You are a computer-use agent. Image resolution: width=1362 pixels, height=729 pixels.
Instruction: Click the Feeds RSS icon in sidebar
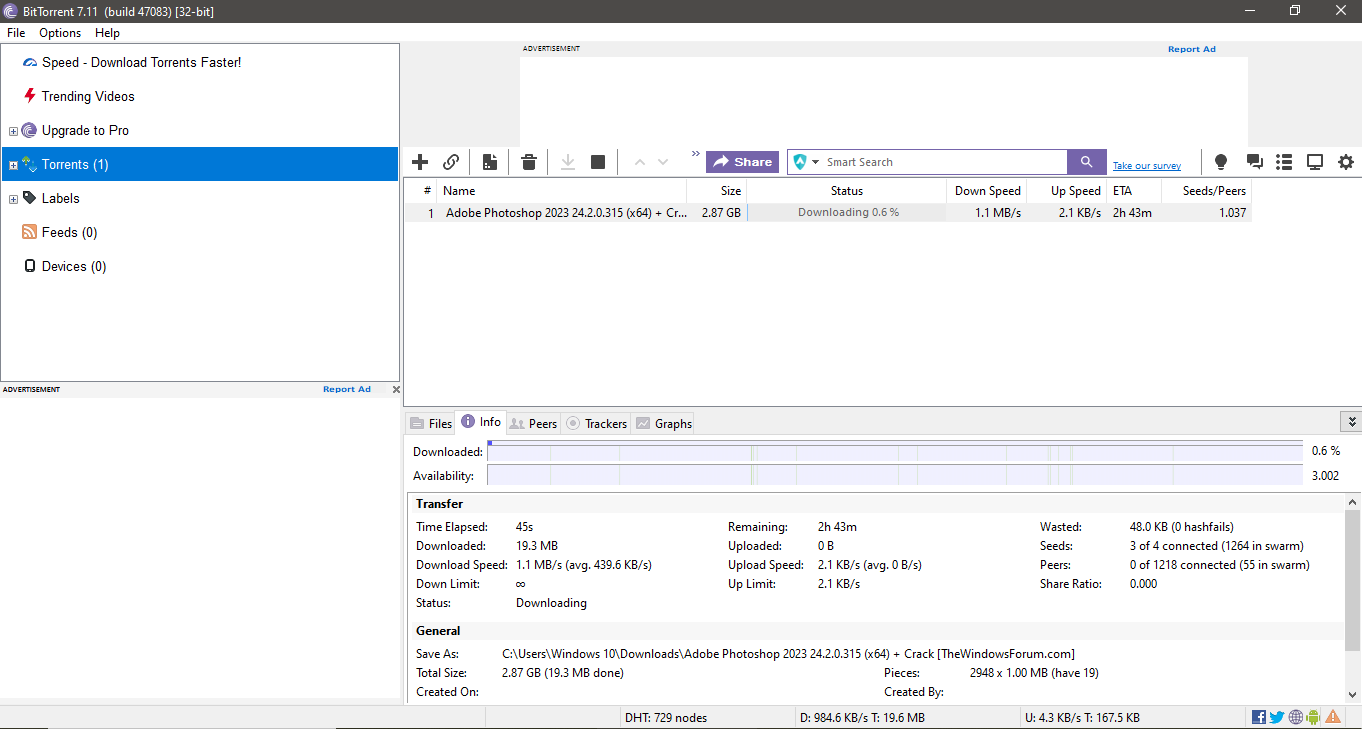(30, 232)
